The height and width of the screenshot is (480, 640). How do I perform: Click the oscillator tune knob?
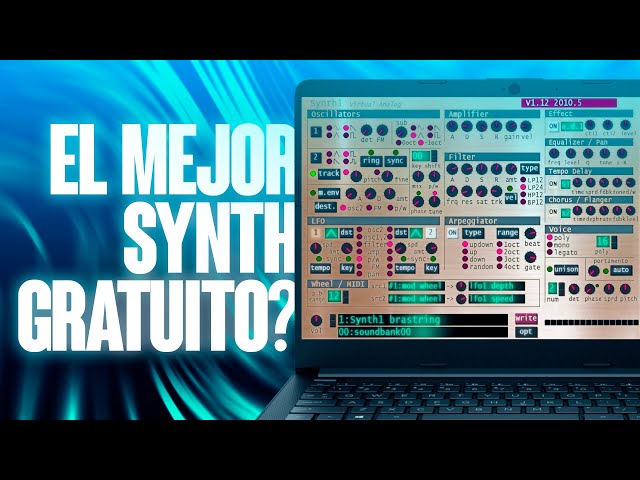(x=435, y=202)
